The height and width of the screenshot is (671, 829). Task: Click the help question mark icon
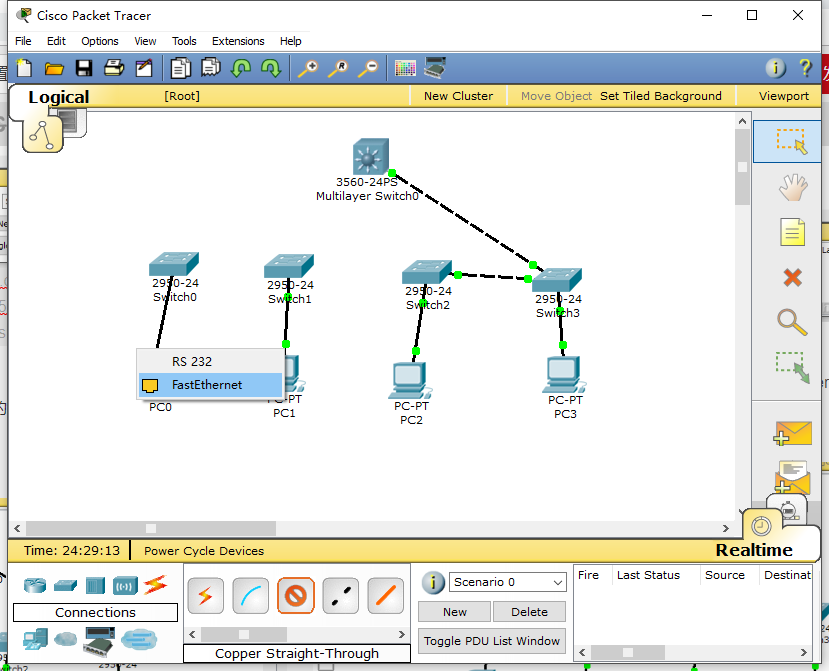click(805, 68)
